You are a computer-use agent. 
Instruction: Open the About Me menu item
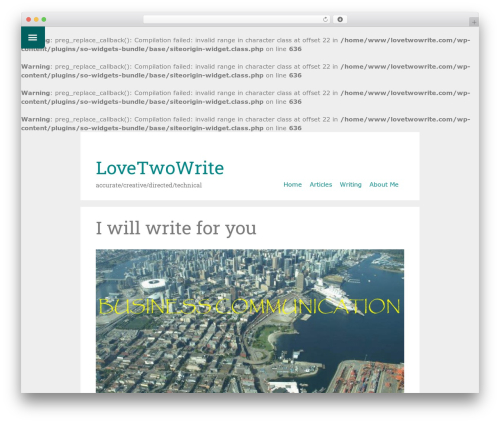384,184
